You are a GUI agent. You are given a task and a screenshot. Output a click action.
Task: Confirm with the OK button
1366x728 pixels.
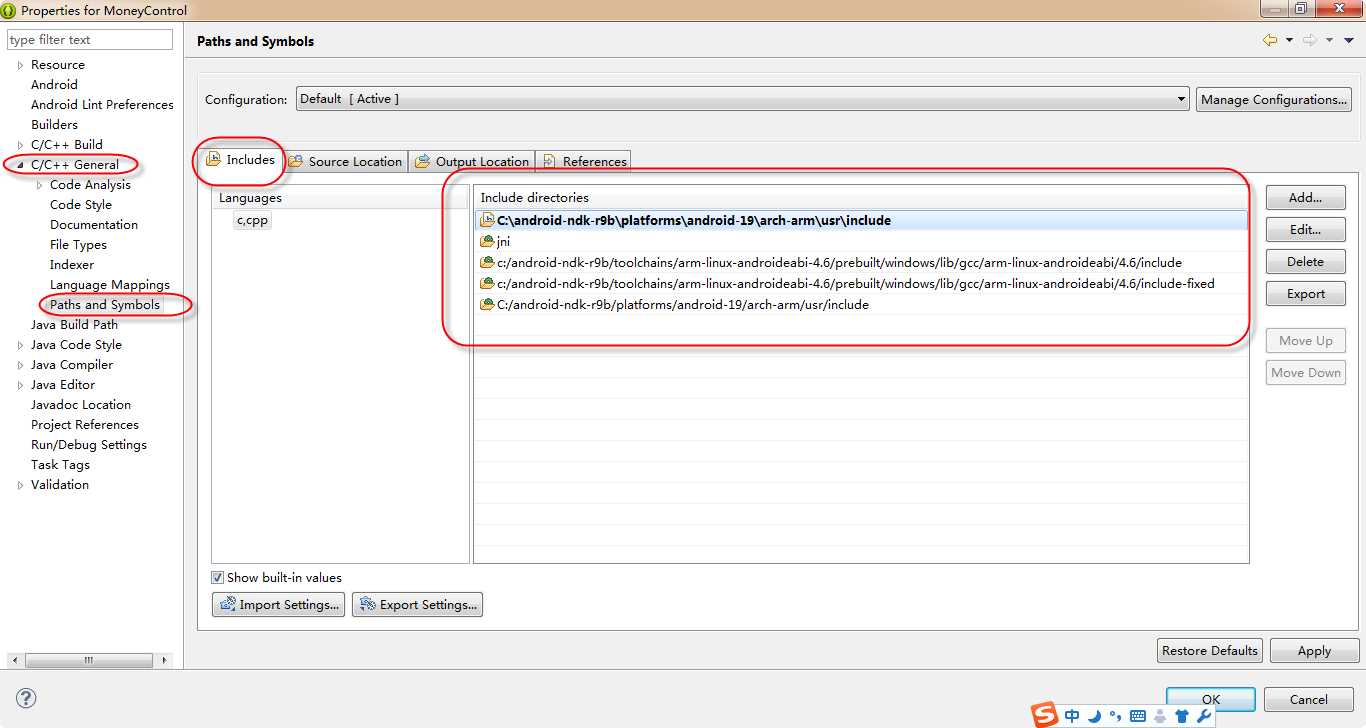[1210, 699]
